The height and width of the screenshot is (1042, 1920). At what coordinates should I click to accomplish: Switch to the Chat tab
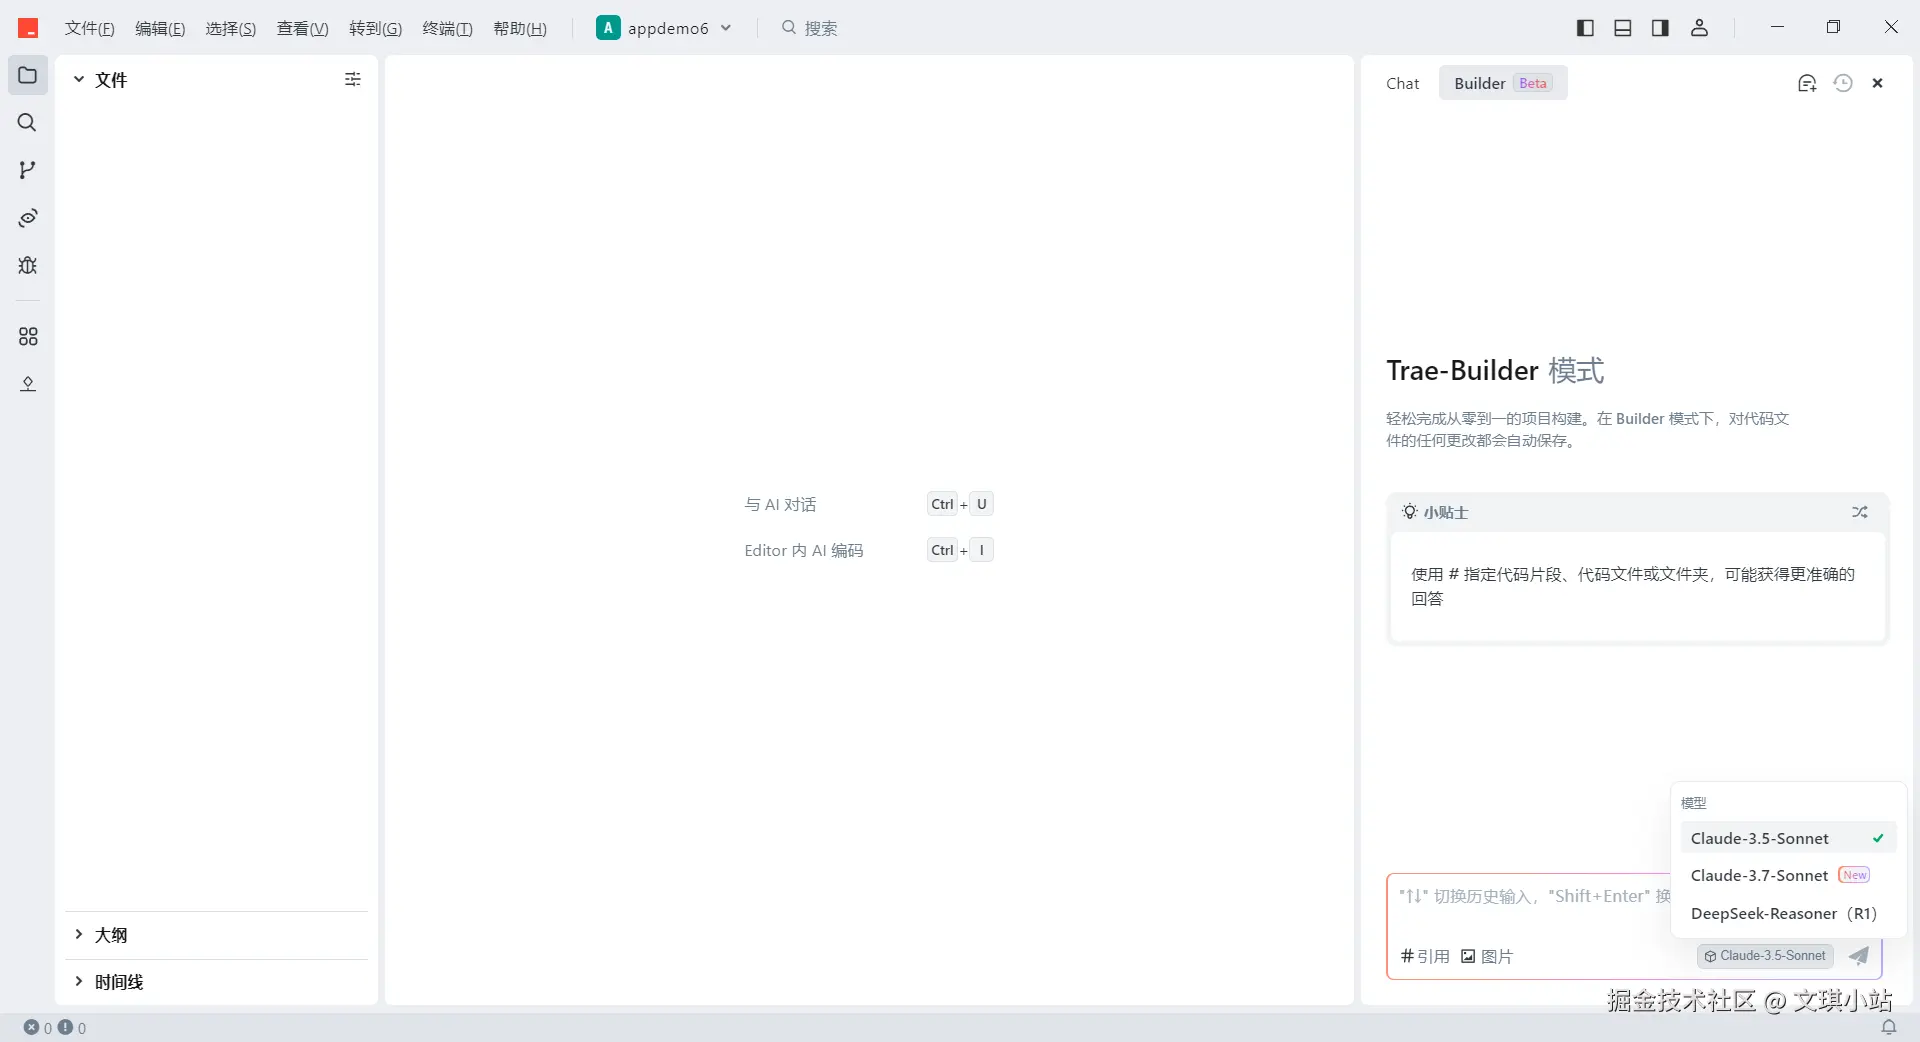[1402, 84]
